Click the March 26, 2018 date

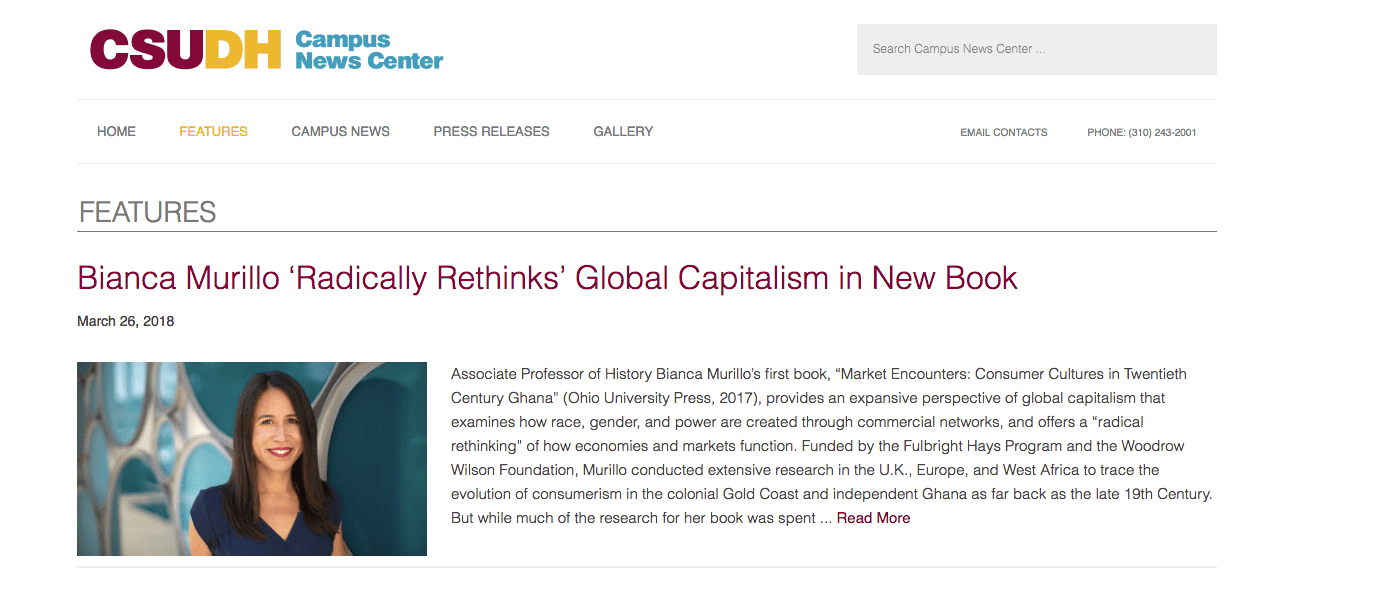(125, 321)
